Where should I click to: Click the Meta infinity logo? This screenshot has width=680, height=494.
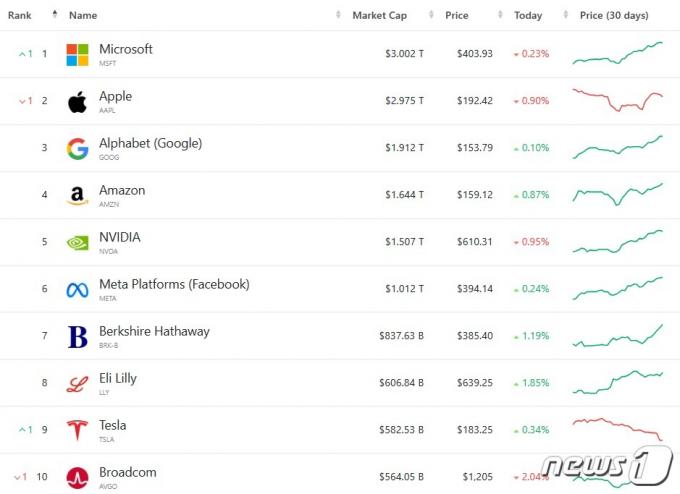pos(77,290)
